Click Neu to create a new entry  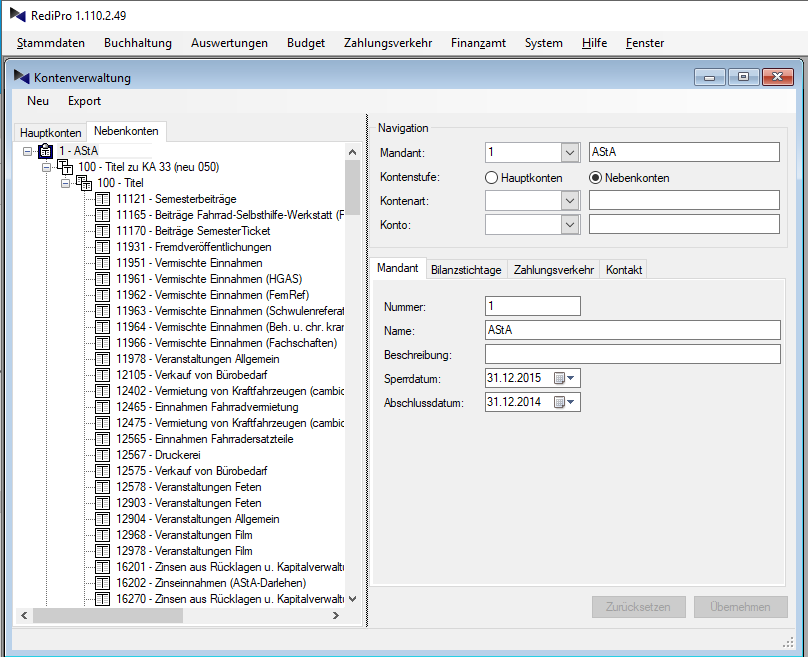(38, 101)
